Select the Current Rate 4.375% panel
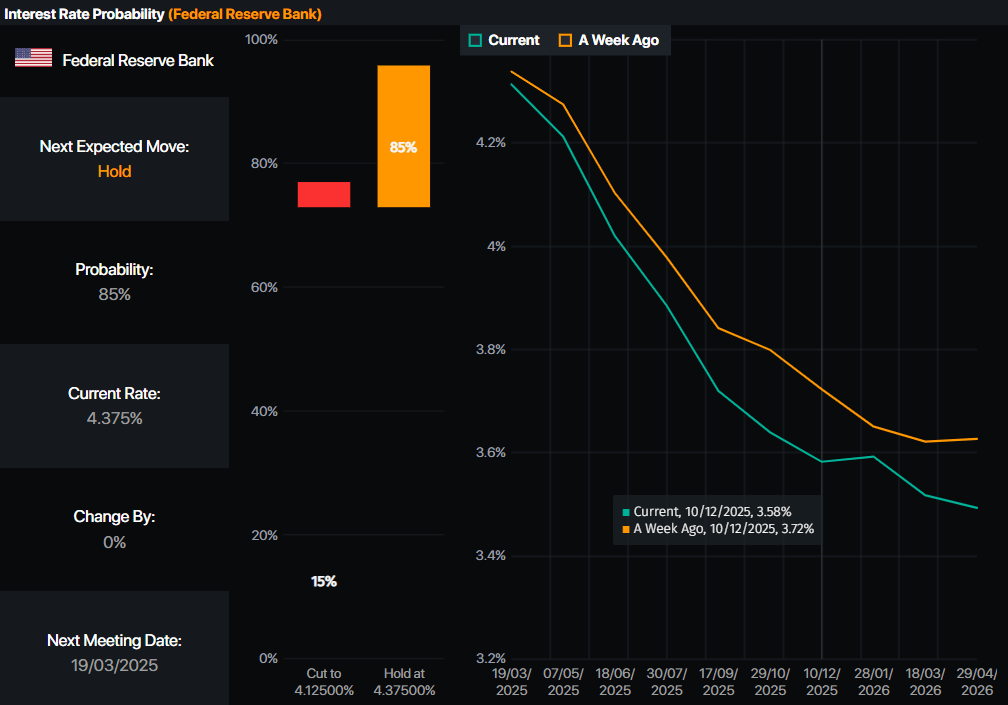The height and width of the screenshot is (705, 1008). pyautogui.click(x=114, y=406)
